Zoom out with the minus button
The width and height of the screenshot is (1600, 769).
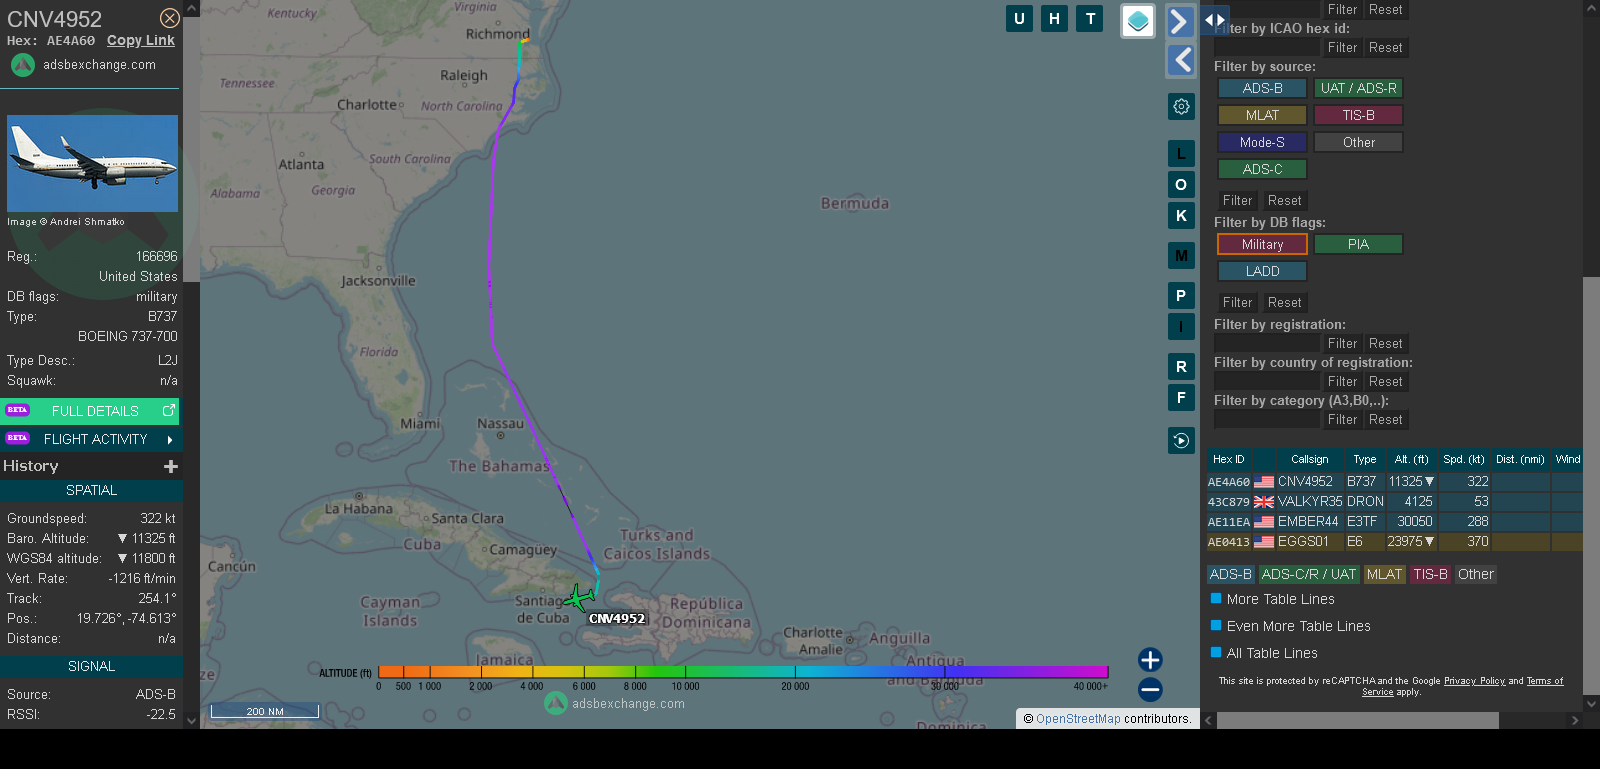1150,690
